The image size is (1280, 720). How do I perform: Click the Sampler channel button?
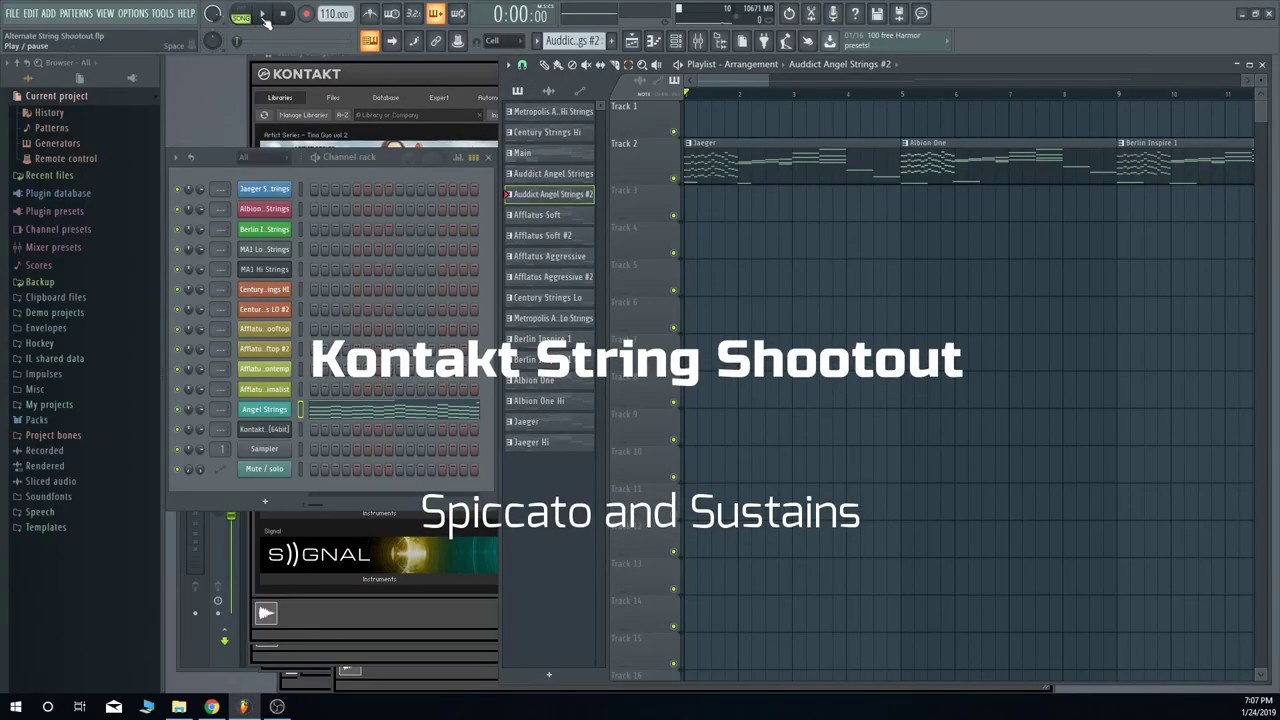264,449
